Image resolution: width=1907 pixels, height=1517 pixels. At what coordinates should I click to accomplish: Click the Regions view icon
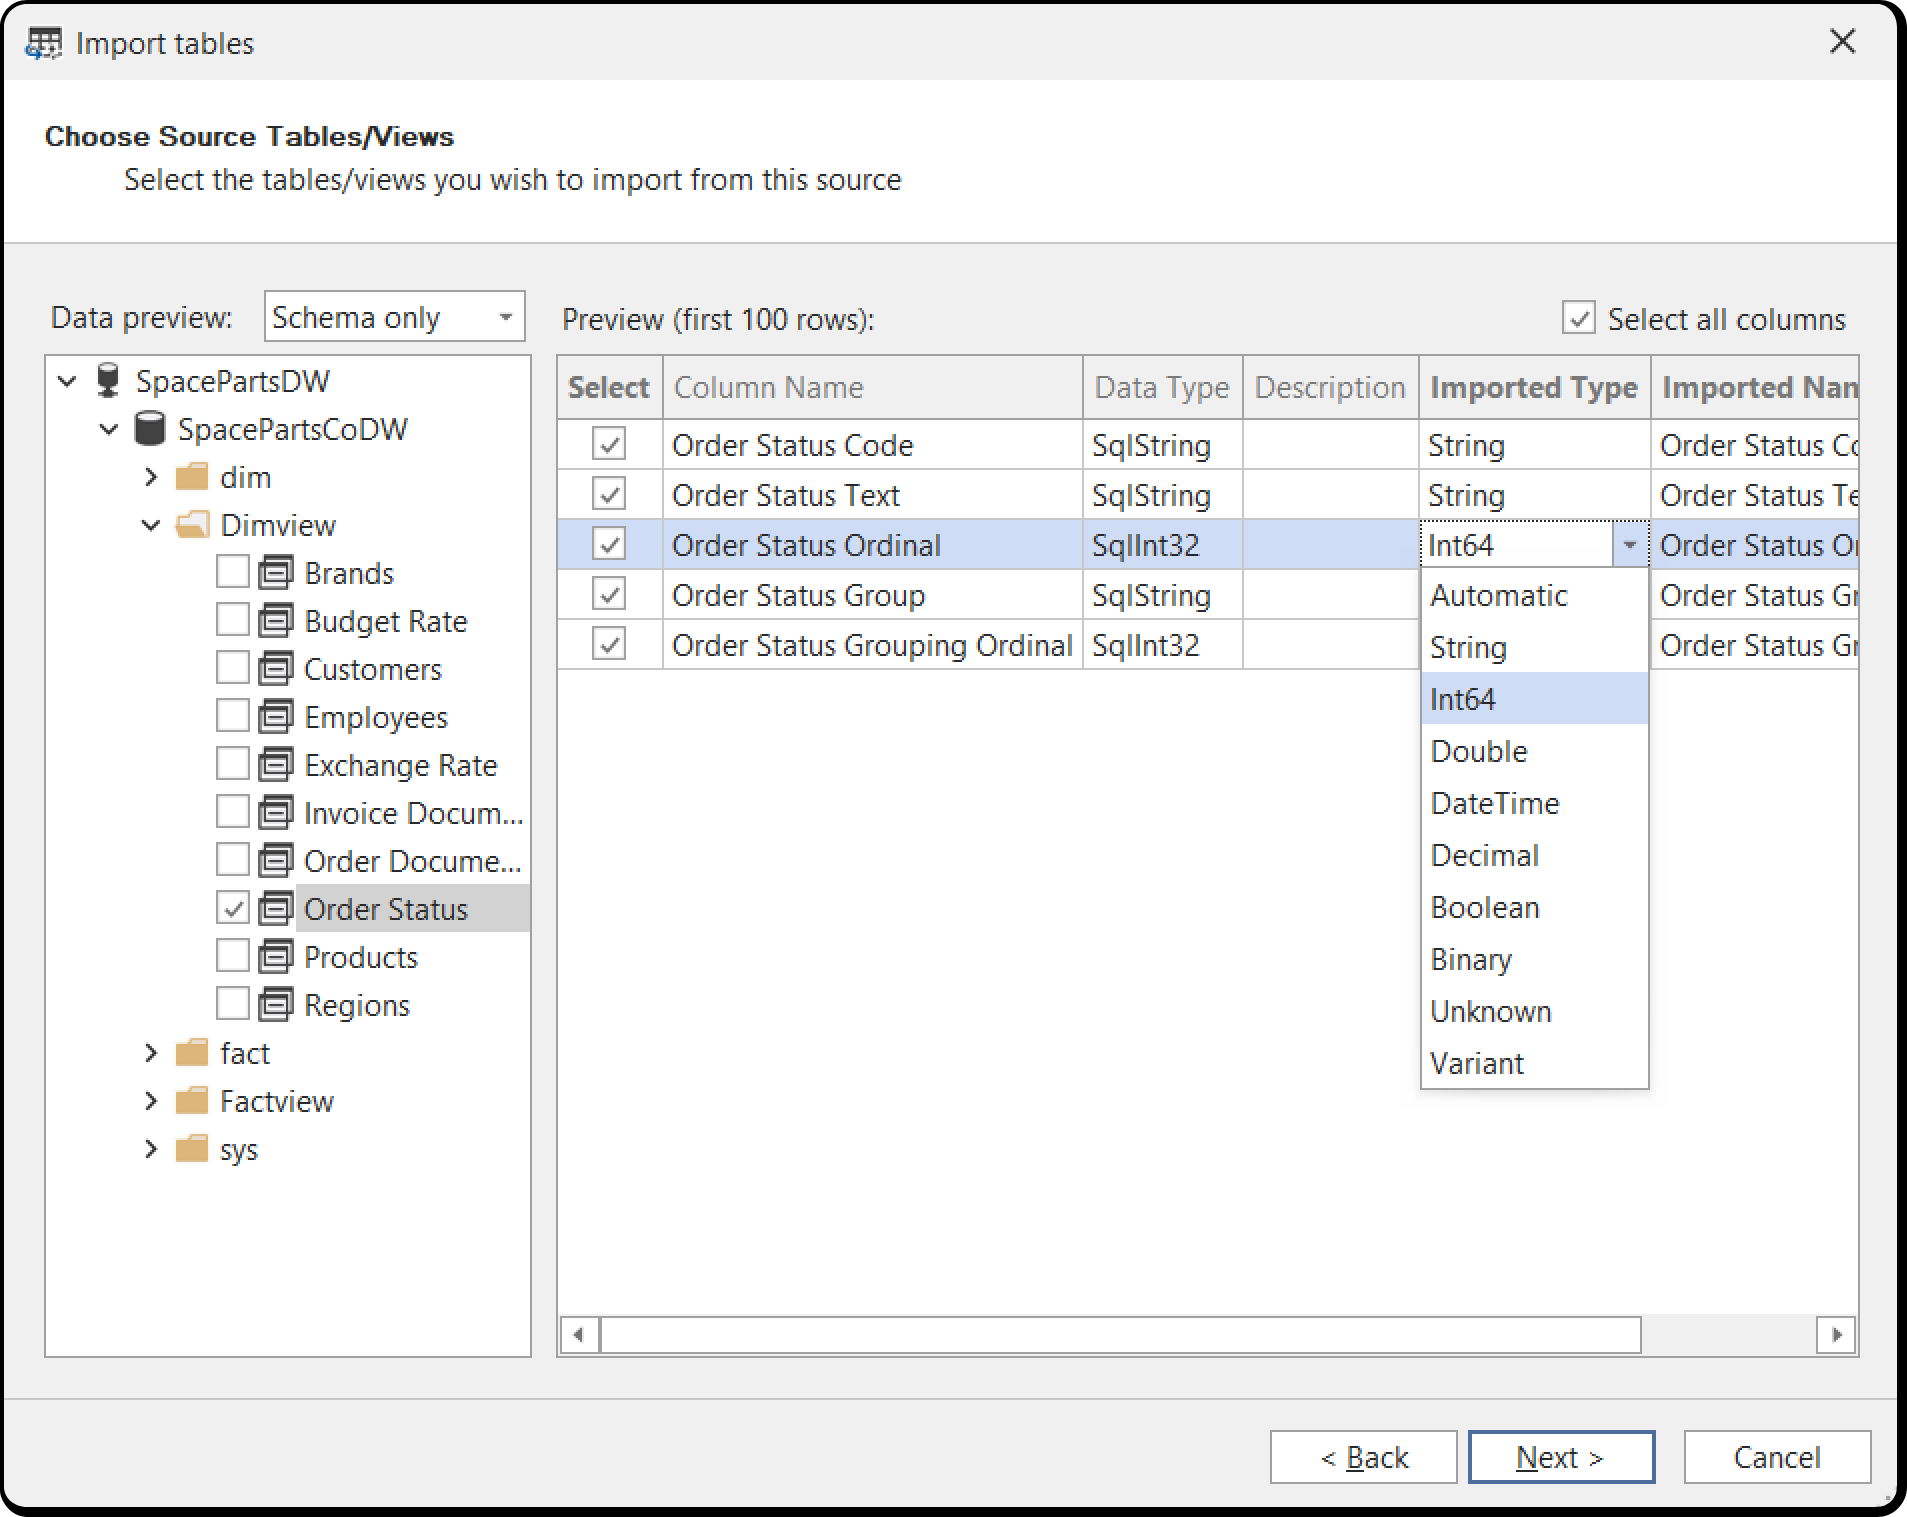275,1005
